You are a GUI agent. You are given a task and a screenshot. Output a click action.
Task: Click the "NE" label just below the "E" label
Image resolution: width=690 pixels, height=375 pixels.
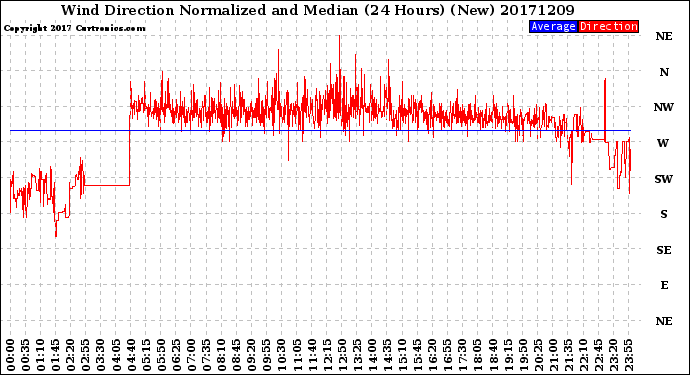coord(664,321)
